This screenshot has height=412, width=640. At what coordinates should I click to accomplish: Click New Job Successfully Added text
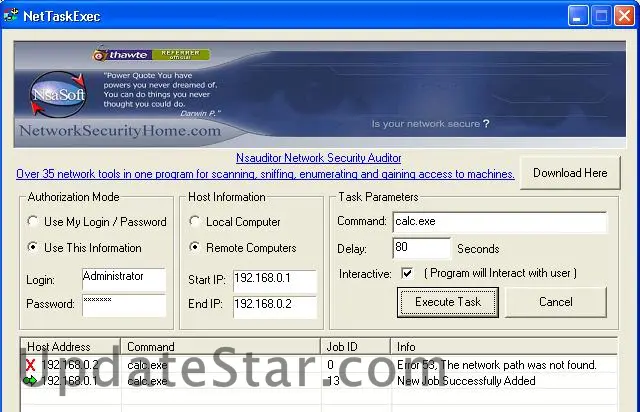point(466,381)
